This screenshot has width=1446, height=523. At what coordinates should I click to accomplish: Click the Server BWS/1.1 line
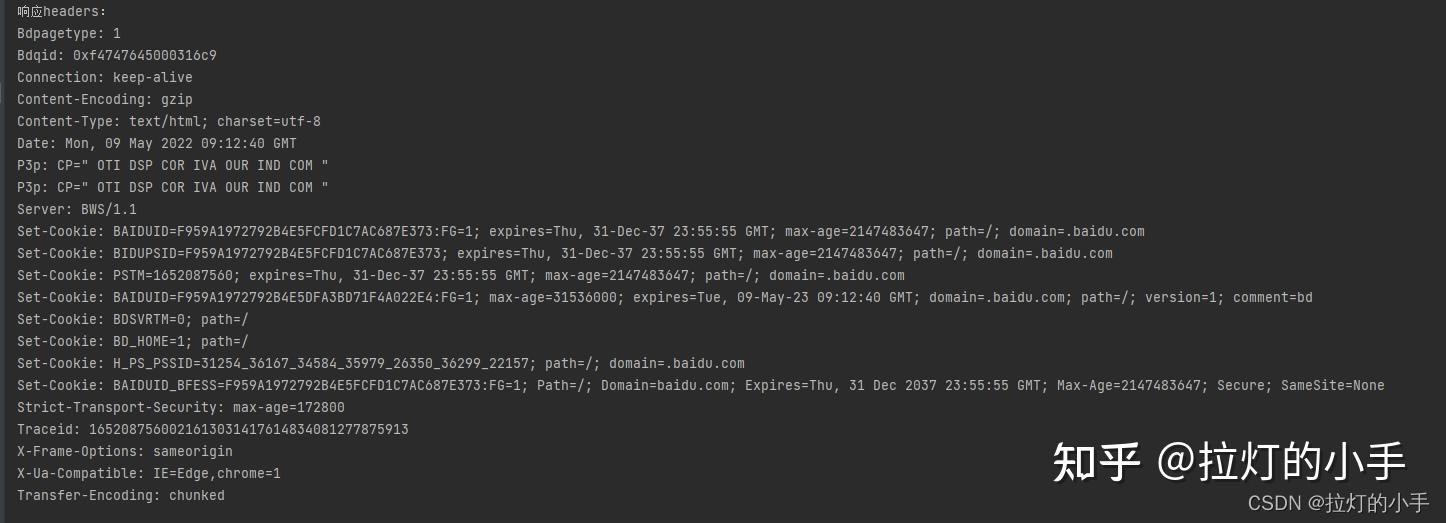tap(77, 210)
